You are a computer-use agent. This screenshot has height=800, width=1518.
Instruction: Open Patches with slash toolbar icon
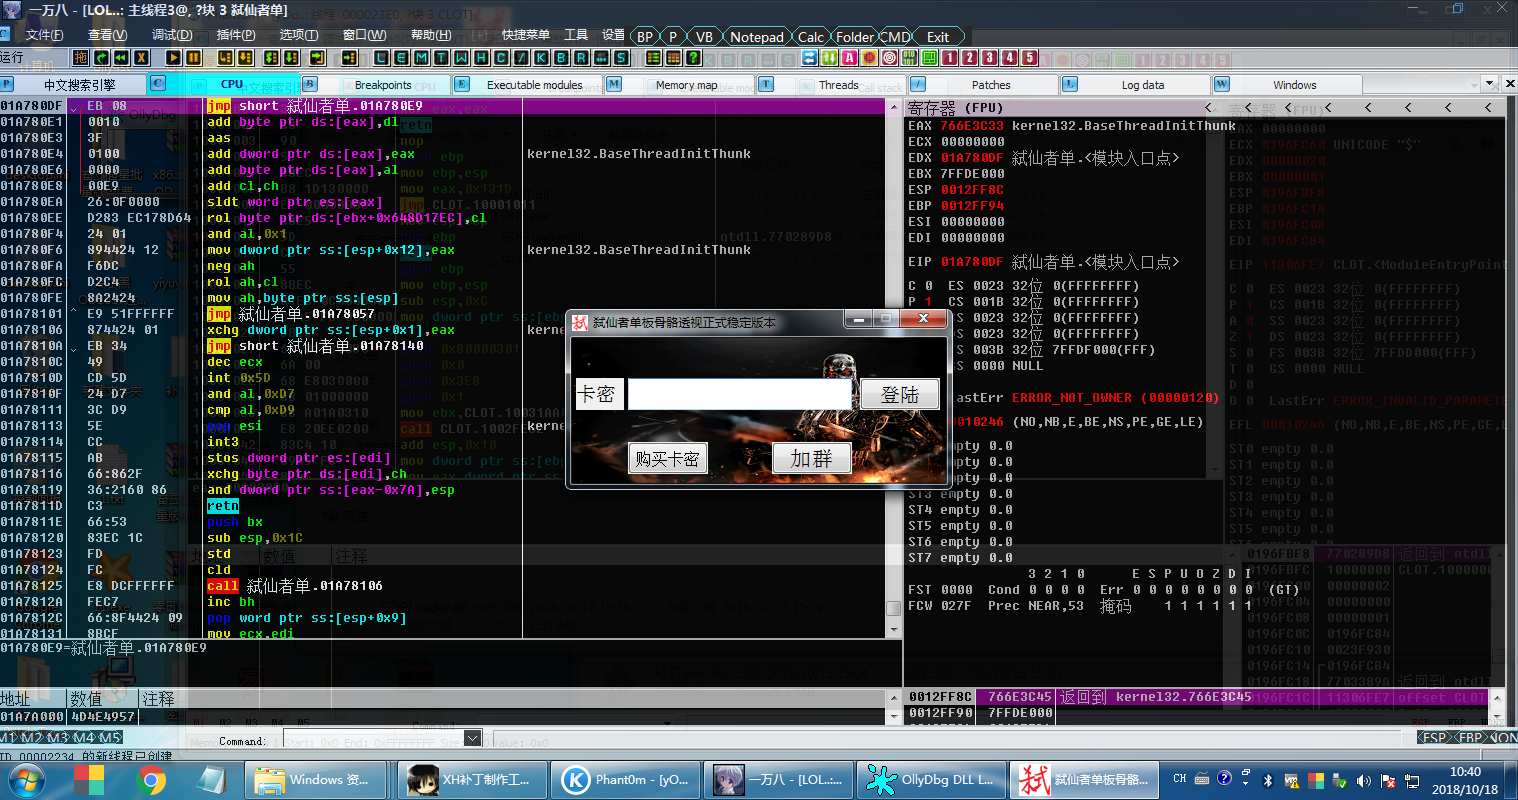[521, 58]
